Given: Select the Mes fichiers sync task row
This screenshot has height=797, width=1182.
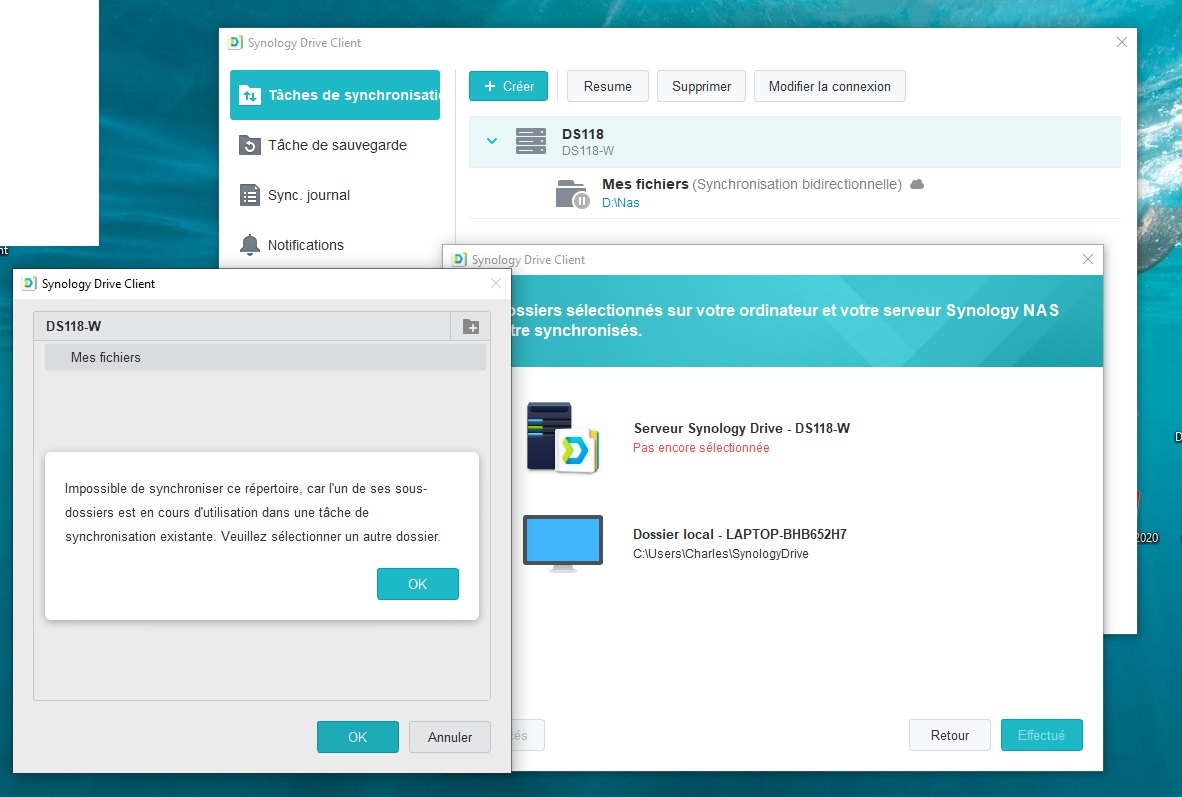Looking at the screenshot, I should pyautogui.click(x=795, y=193).
